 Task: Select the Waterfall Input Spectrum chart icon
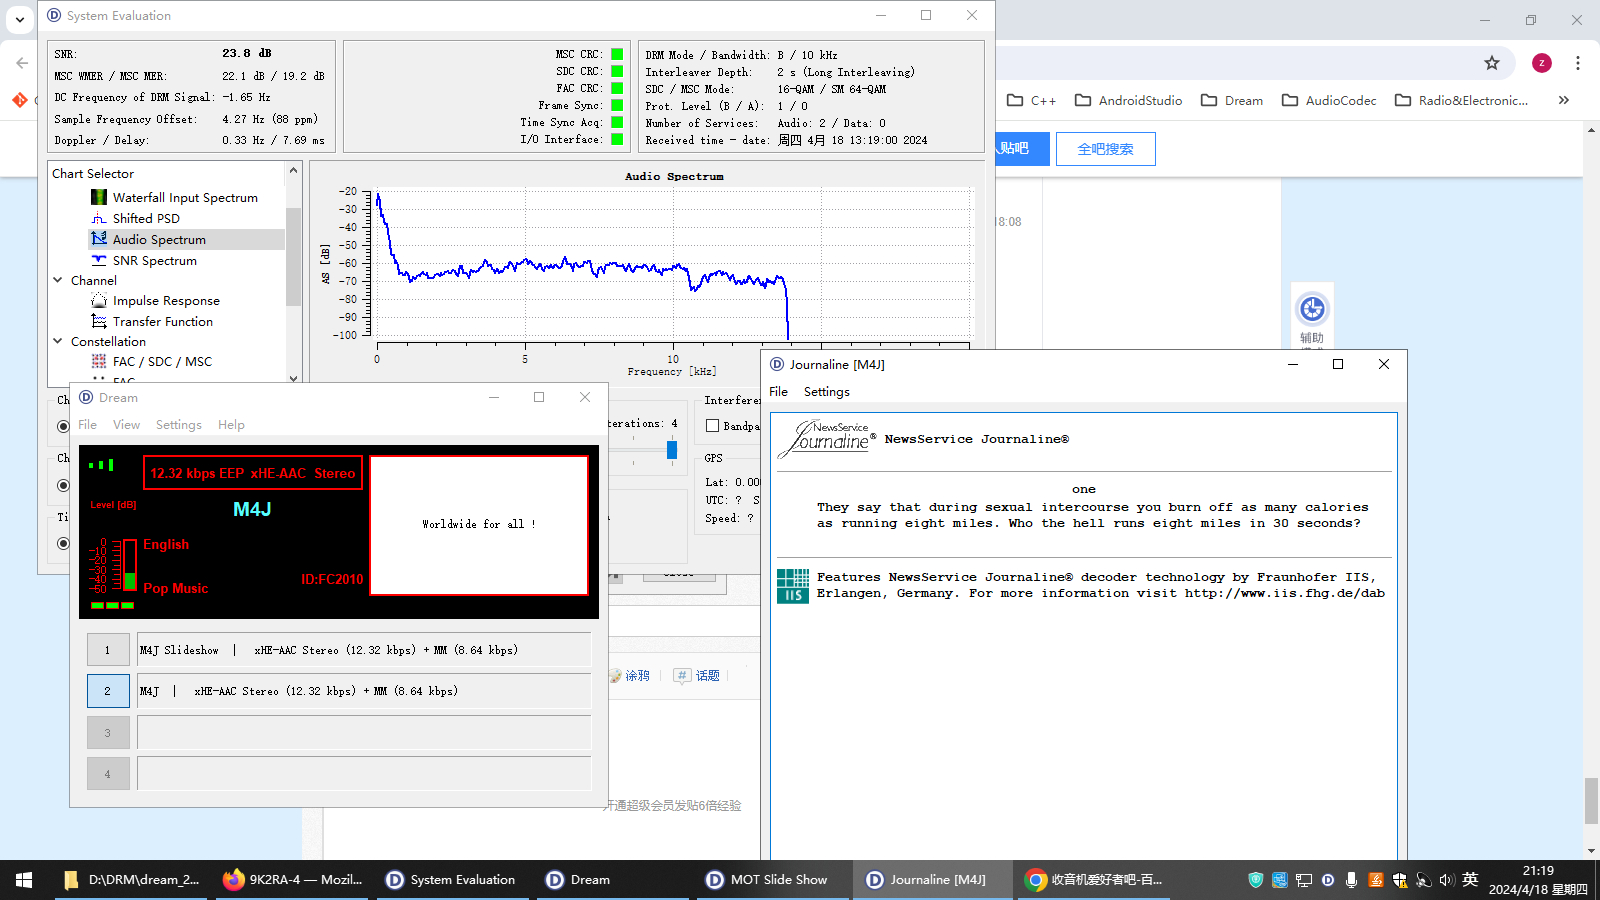tap(99, 198)
